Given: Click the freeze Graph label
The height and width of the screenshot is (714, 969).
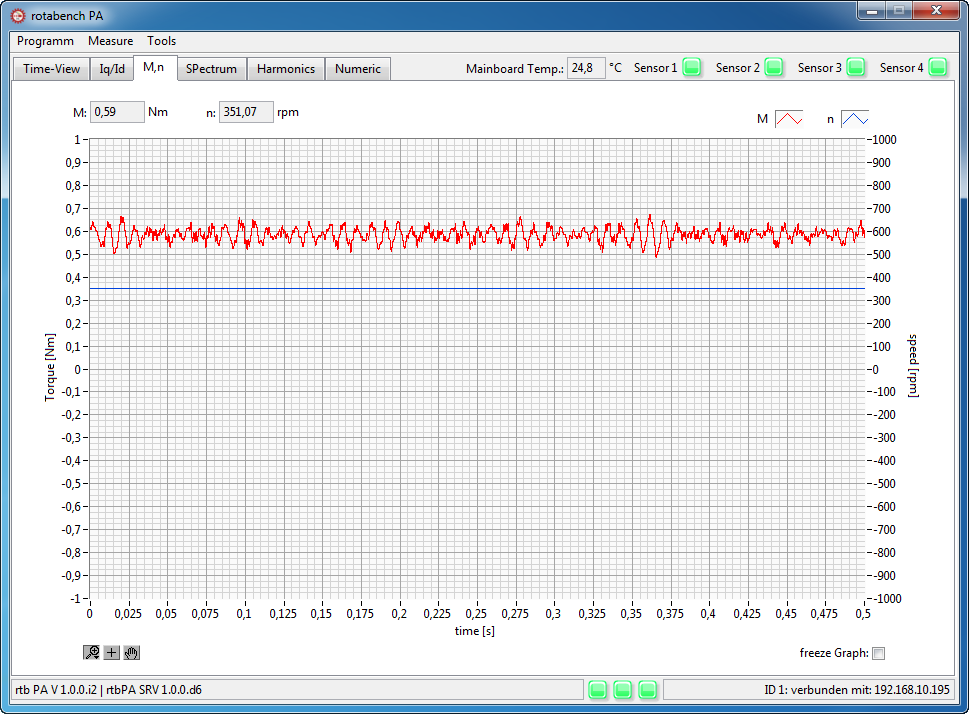Looking at the screenshot, I should pyautogui.click(x=834, y=653).
